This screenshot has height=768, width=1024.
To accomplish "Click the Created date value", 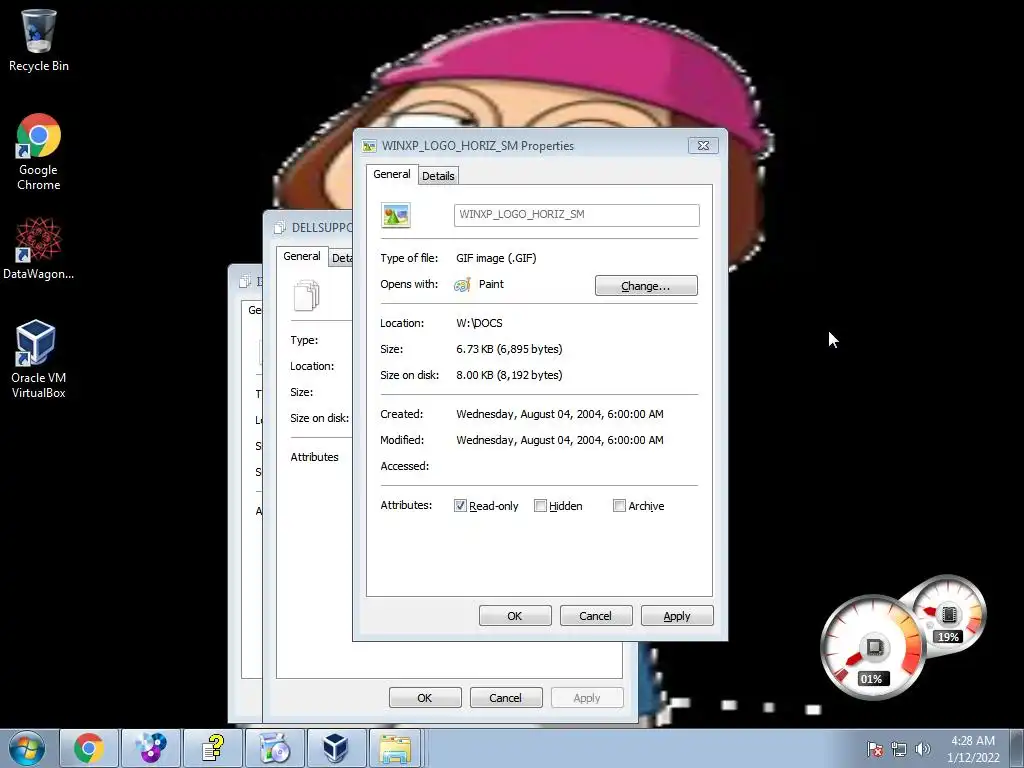I will (x=560, y=414).
